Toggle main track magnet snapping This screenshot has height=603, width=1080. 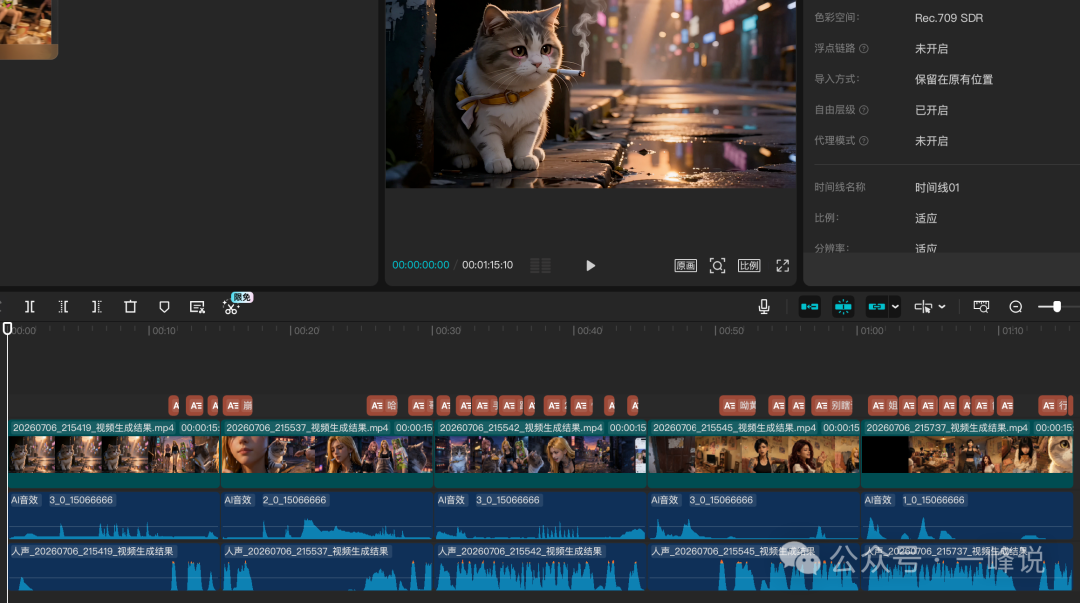(x=809, y=307)
